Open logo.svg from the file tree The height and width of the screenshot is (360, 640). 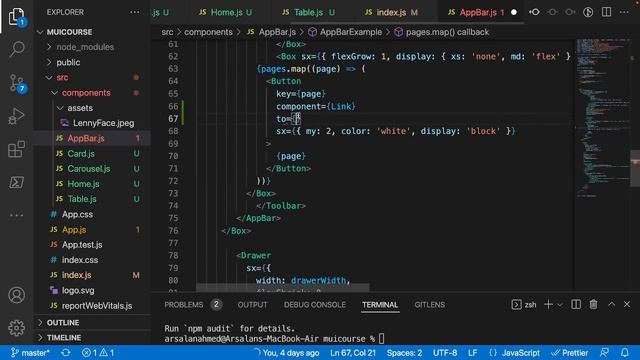78,290
